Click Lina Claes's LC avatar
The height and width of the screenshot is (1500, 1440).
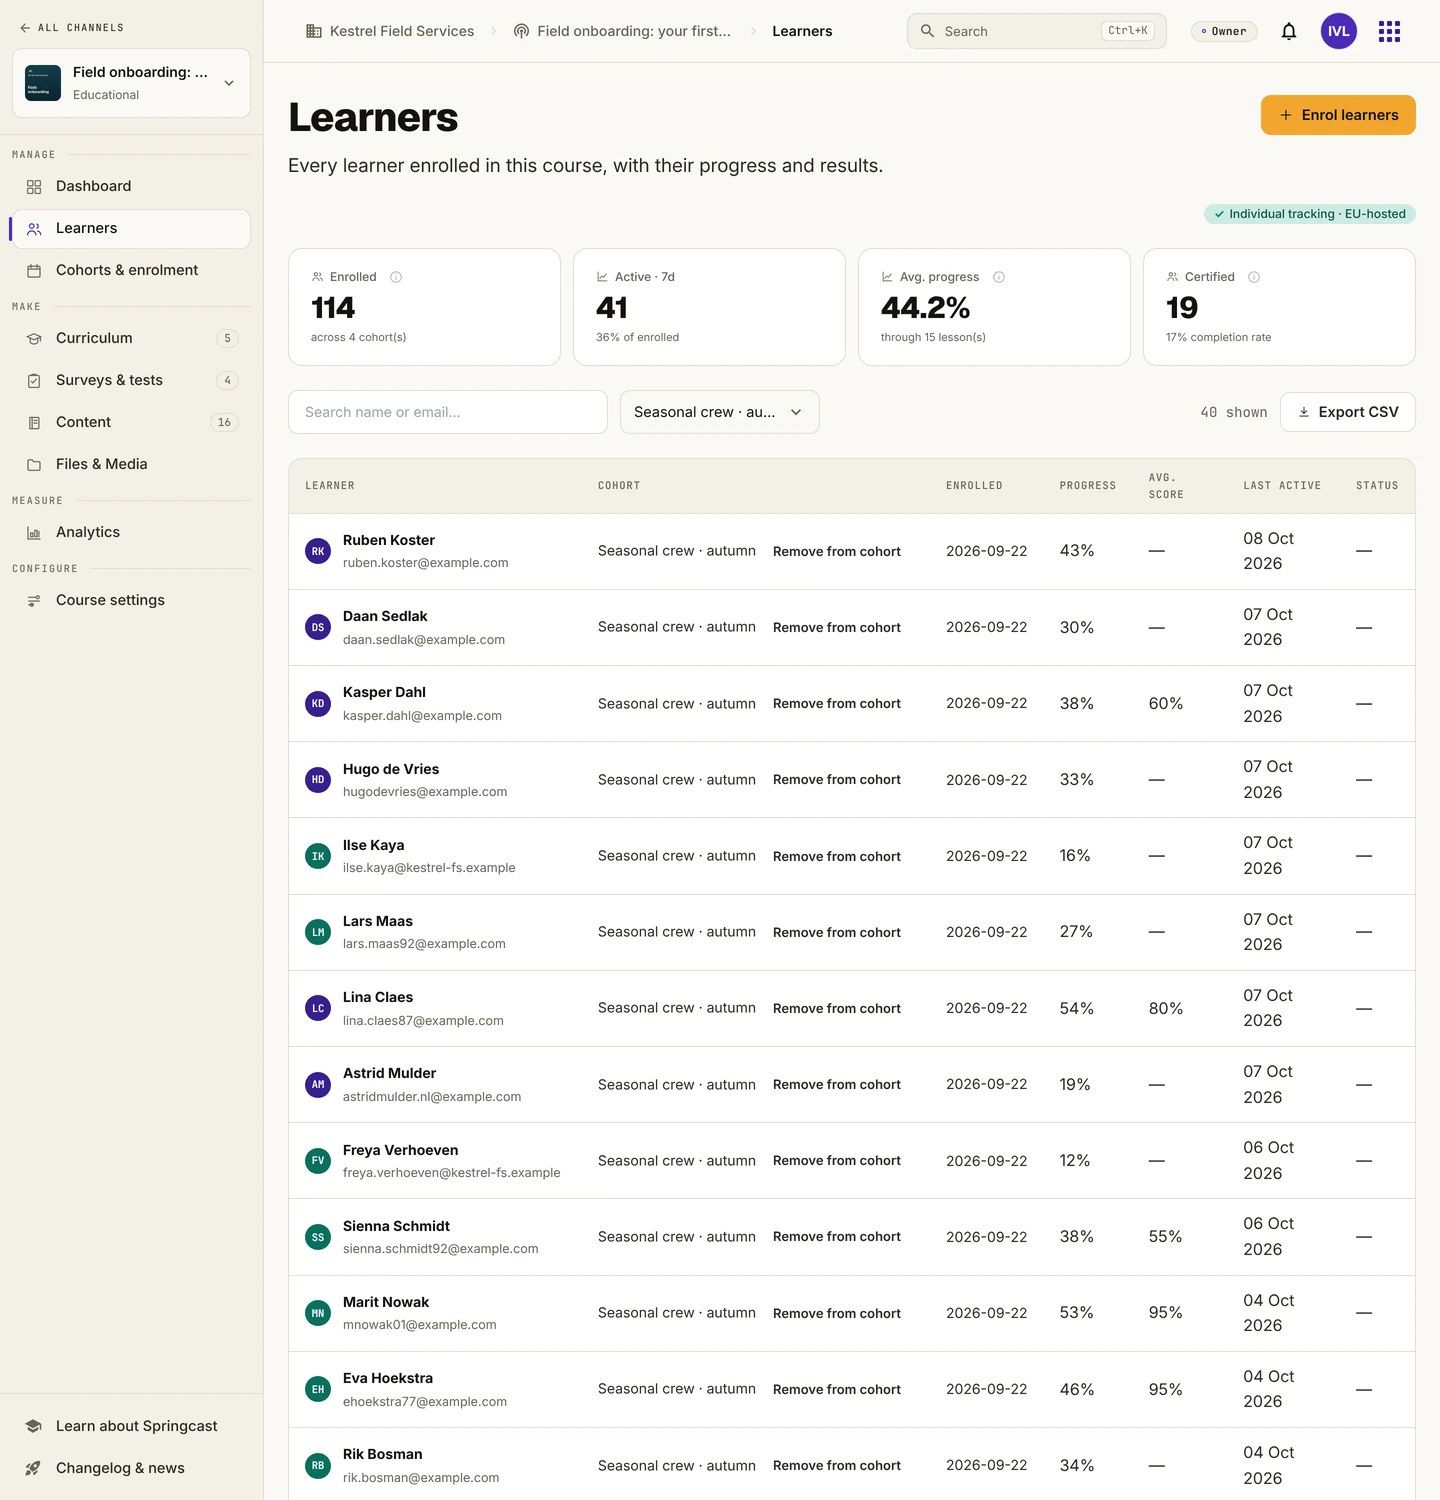(x=318, y=1008)
